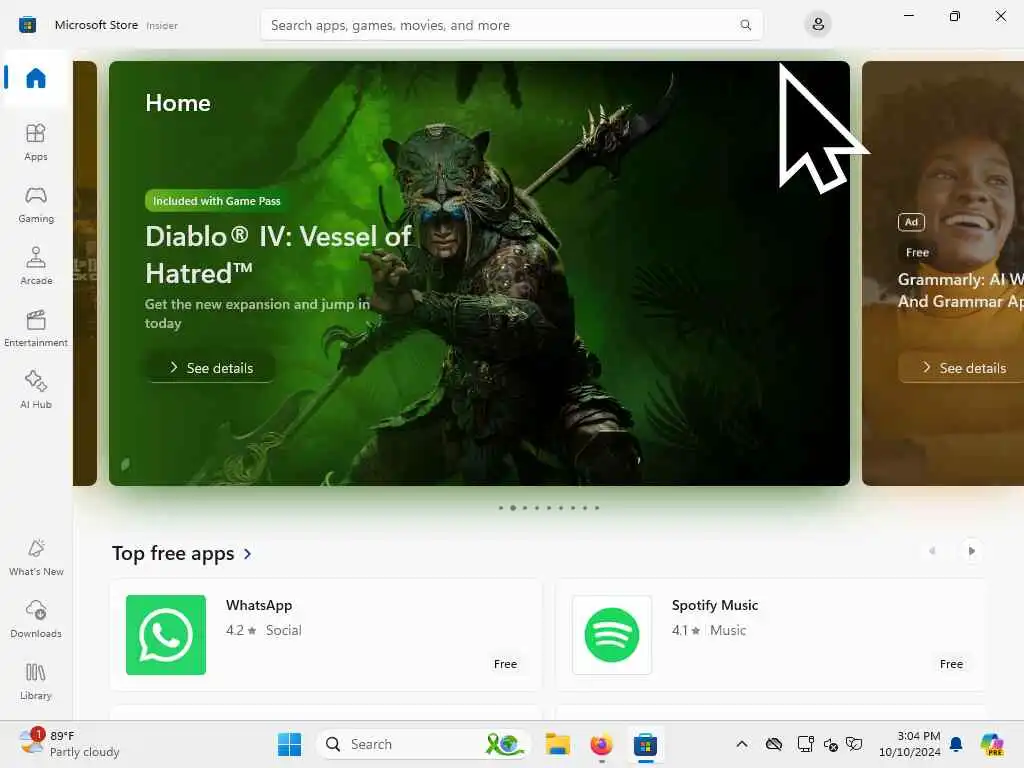Open Windows Start menu
The width and height of the screenshot is (1024, 768).
289,744
